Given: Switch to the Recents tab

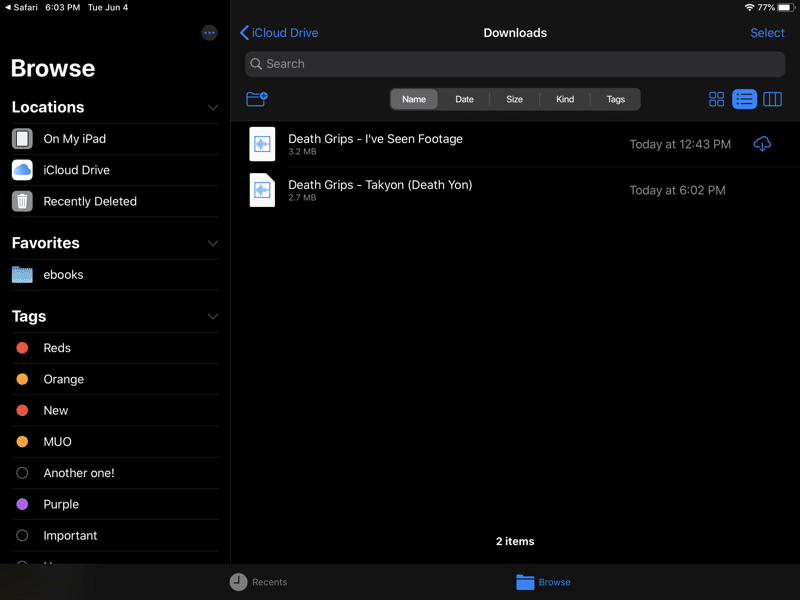Looking at the screenshot, I should coord(258,582).
